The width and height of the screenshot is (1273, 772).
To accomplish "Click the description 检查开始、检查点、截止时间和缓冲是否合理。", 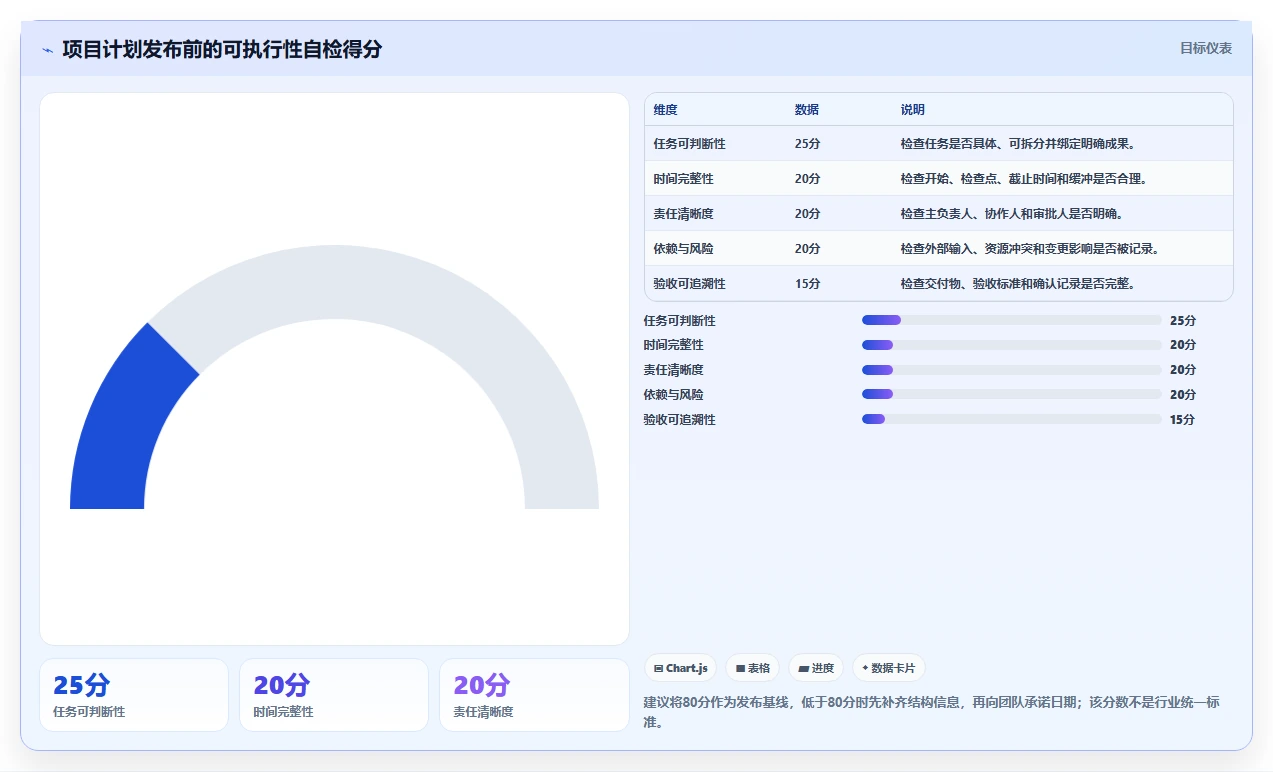I will point(1024,179).
